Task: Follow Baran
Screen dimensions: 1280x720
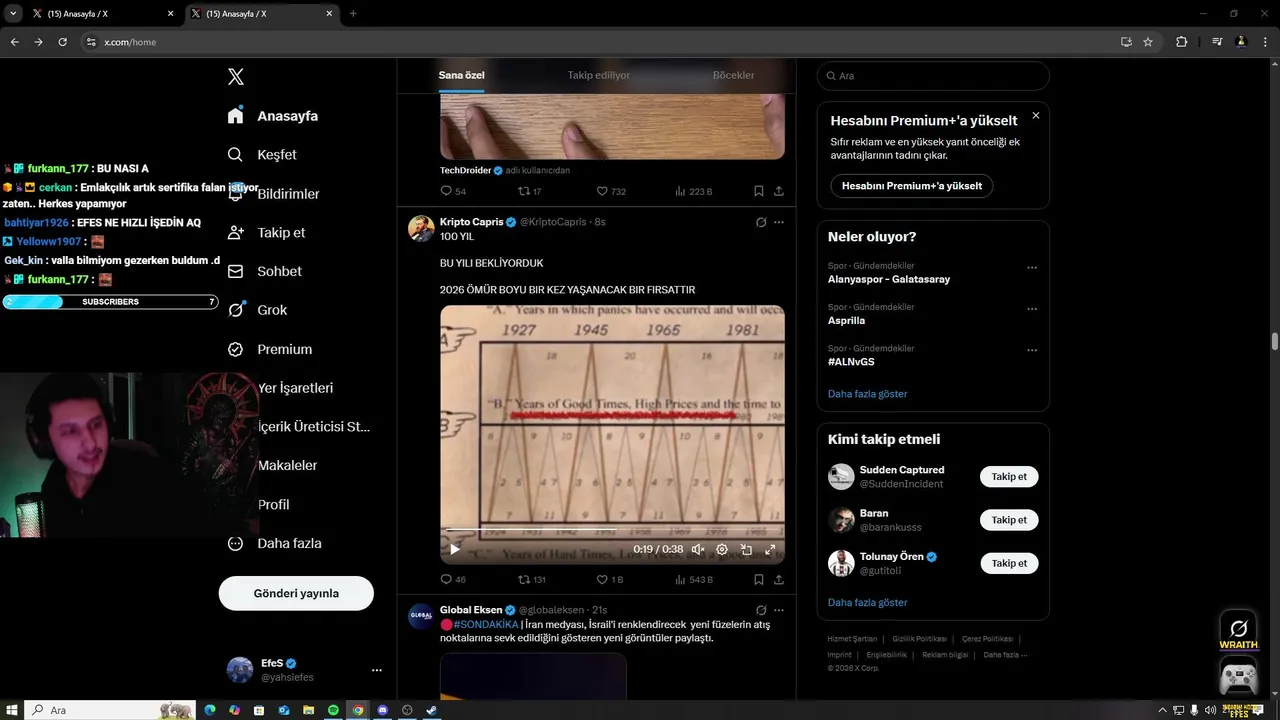Action: tap(1009, 520)
